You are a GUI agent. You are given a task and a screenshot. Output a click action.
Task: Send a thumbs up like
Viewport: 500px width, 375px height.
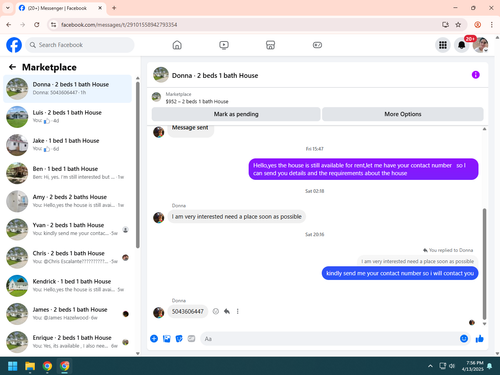[x=480, y=339]
